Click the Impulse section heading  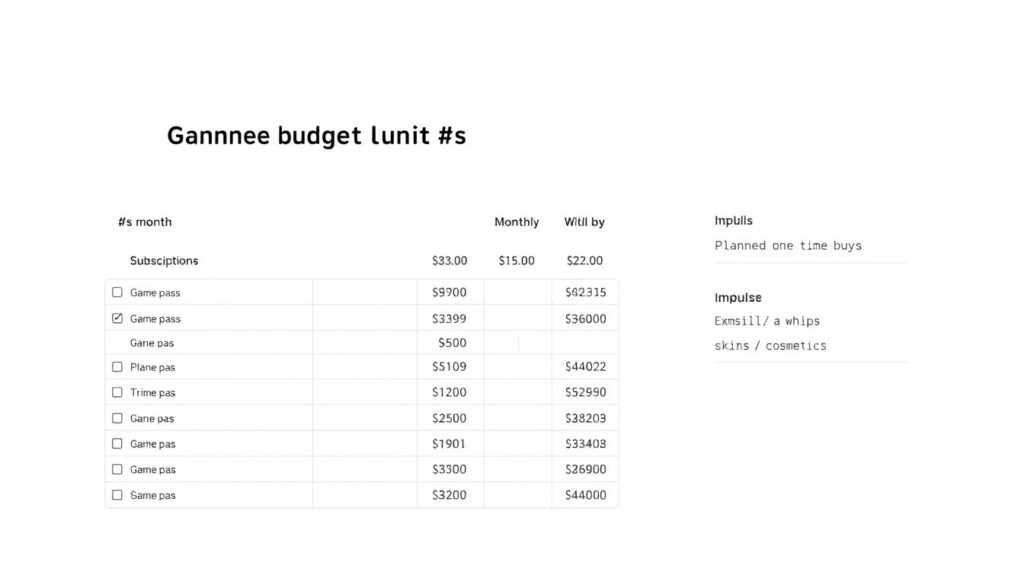coord(738,297)
